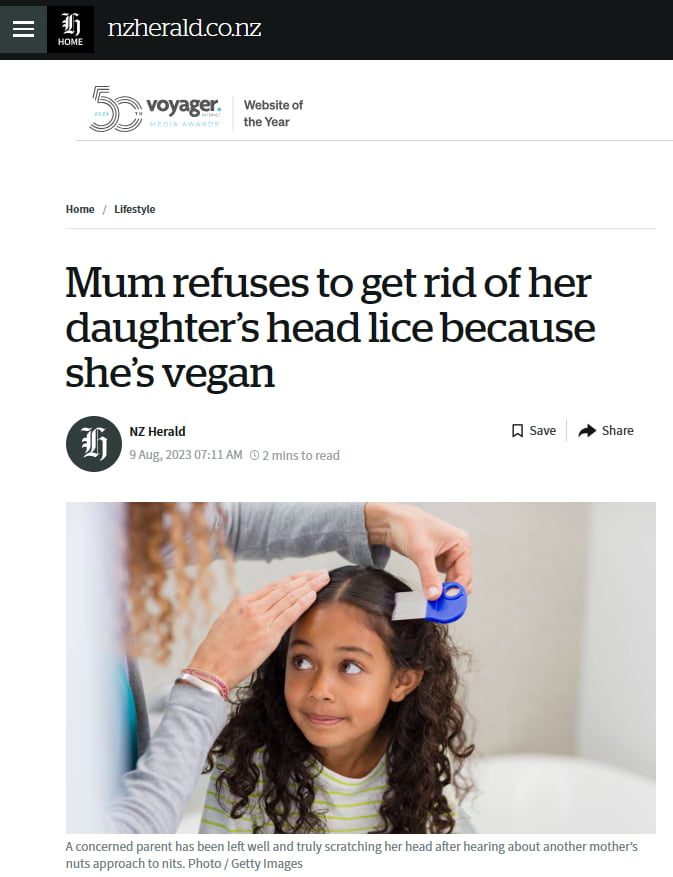Screen dimensions: 673x877
Task: Click the 9 Aug, 2023 publish date
Action: (x=186, y=455)
